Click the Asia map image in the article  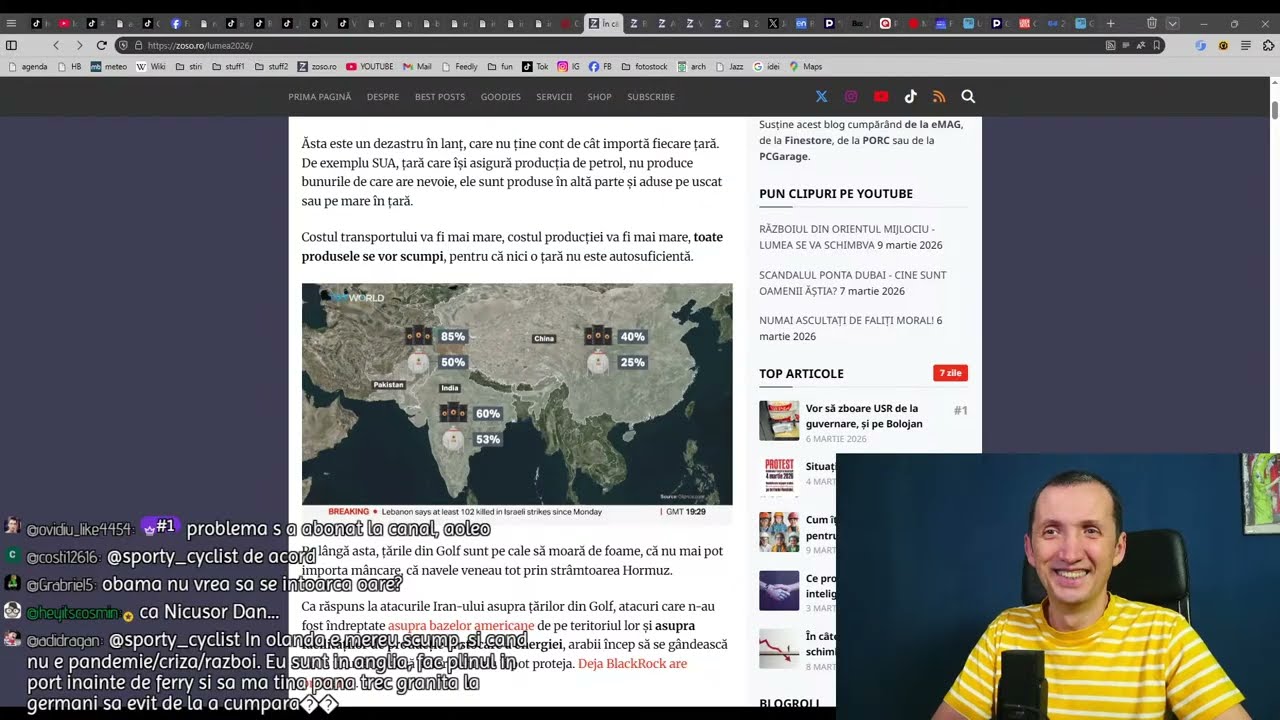click(517, 402)
